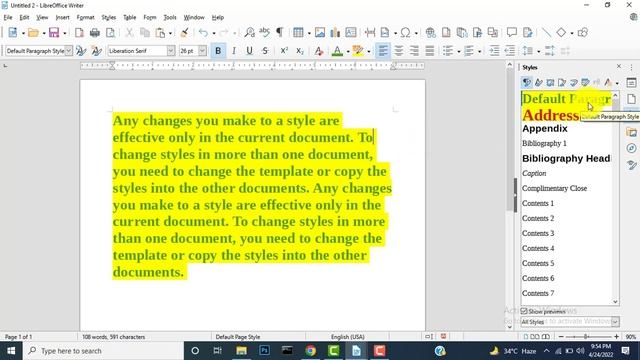Viewport: 640px width, 360px height.
Task: Click the Find & Replace icon
Action: click(249, 33)
